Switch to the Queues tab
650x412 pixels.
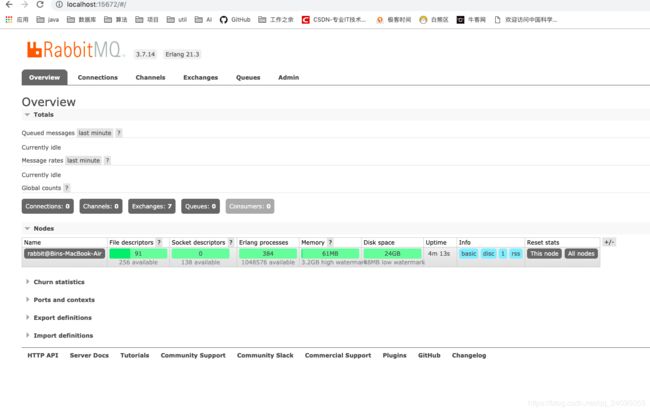tap(248, 78)
